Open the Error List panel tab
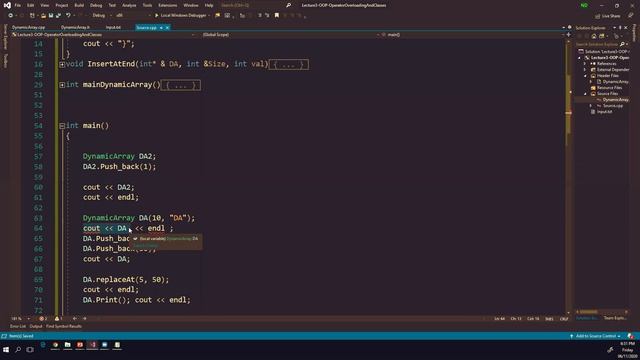Image resolution: width=640 pixels, height=360 pixels. click(x=18, y=327)
